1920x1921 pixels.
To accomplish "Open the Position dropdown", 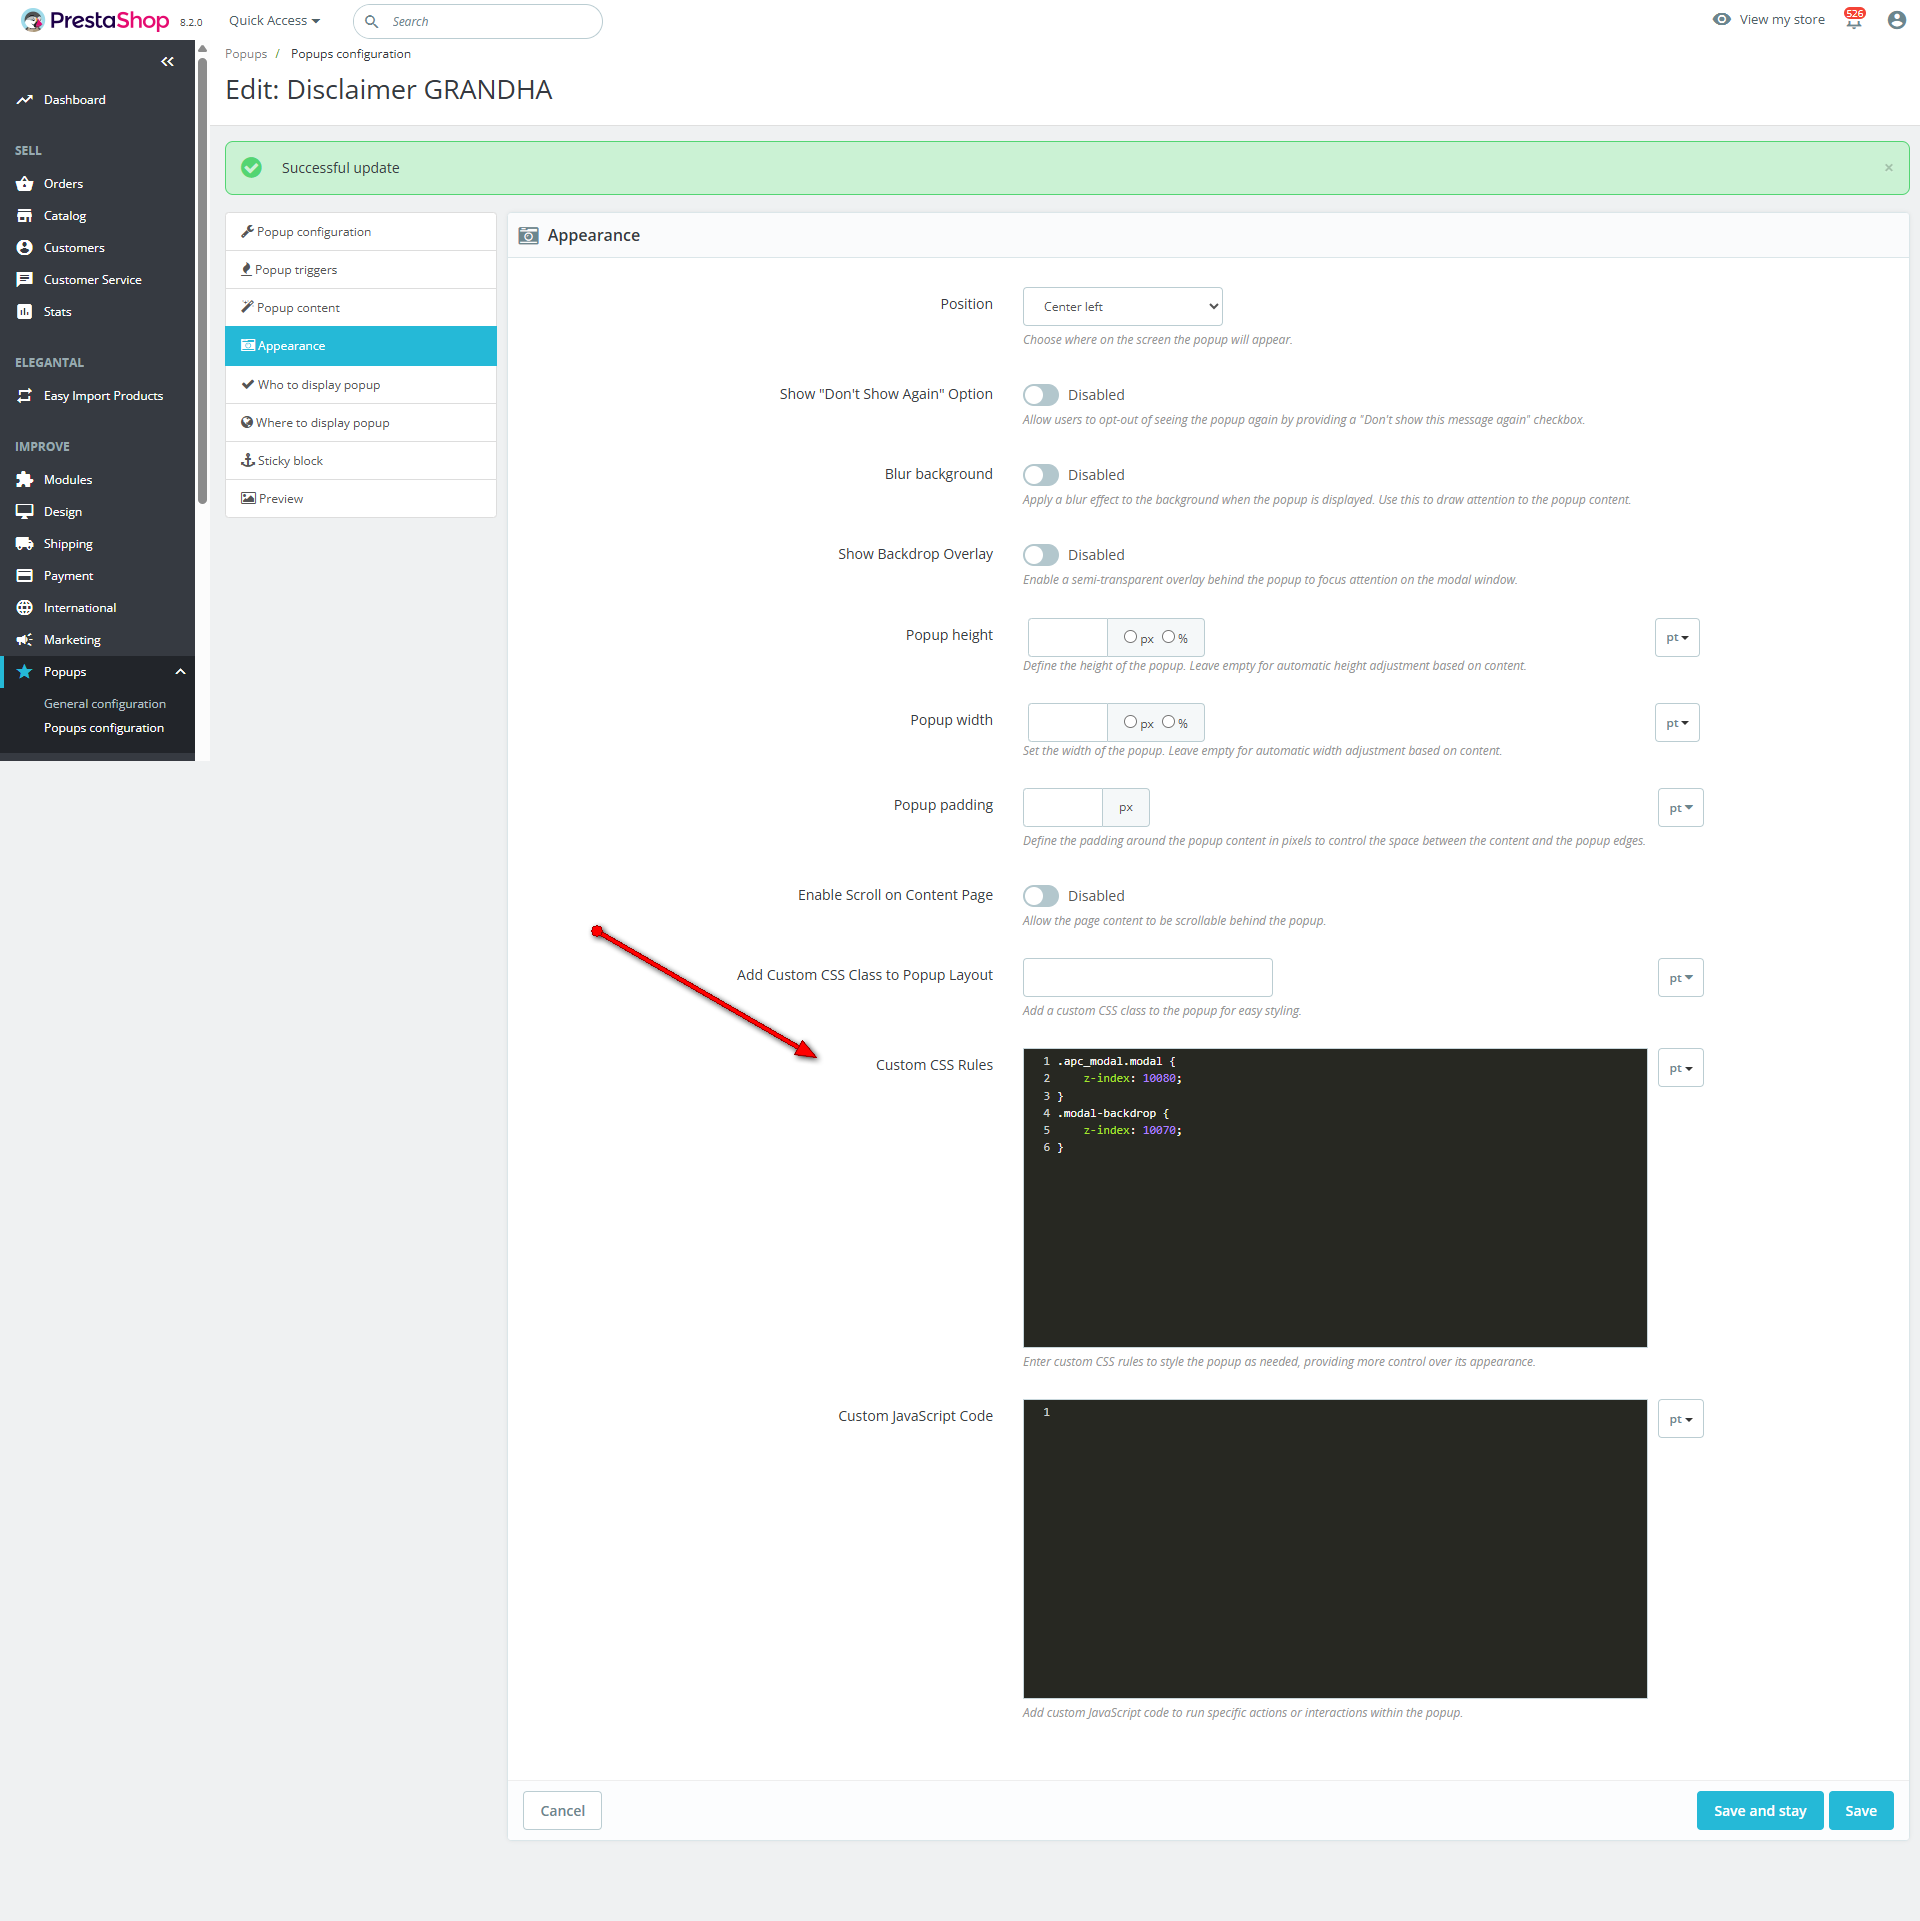I will pyautogui.click(x=1122, y=307).
